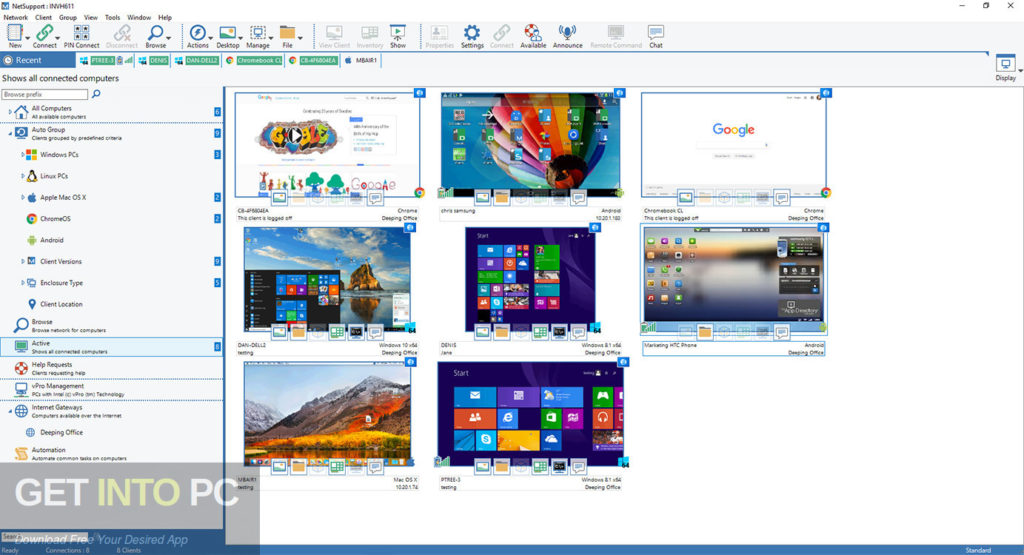This screenshot has width=1024, height=555.
Task: Open the File toolbar dropdown arrow
Action: tap(300, 38)
